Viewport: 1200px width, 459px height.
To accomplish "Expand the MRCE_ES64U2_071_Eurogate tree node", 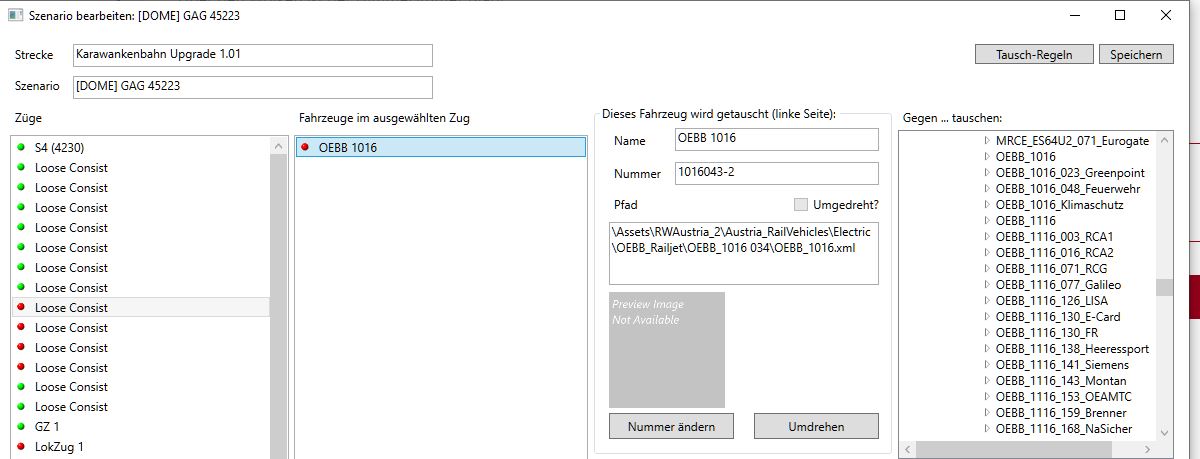I will pos(986,141).
